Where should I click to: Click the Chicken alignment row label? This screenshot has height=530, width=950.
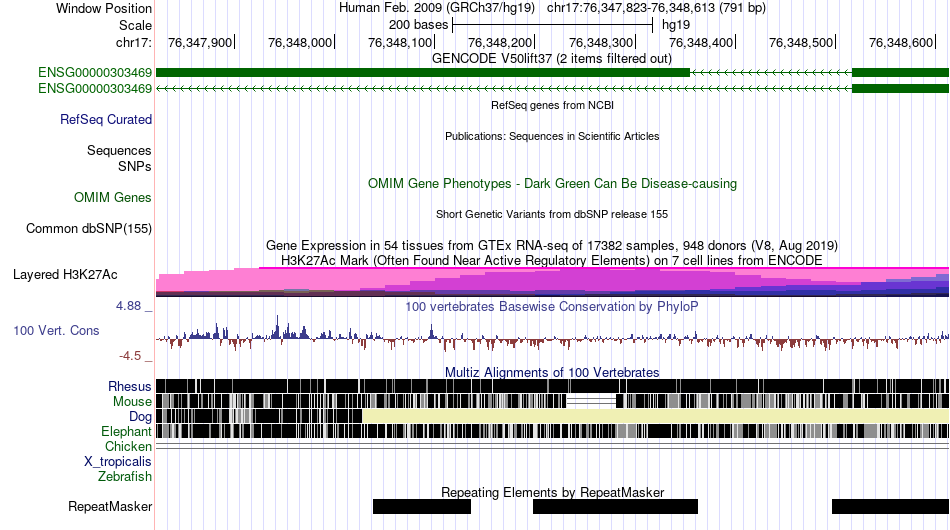128,446
